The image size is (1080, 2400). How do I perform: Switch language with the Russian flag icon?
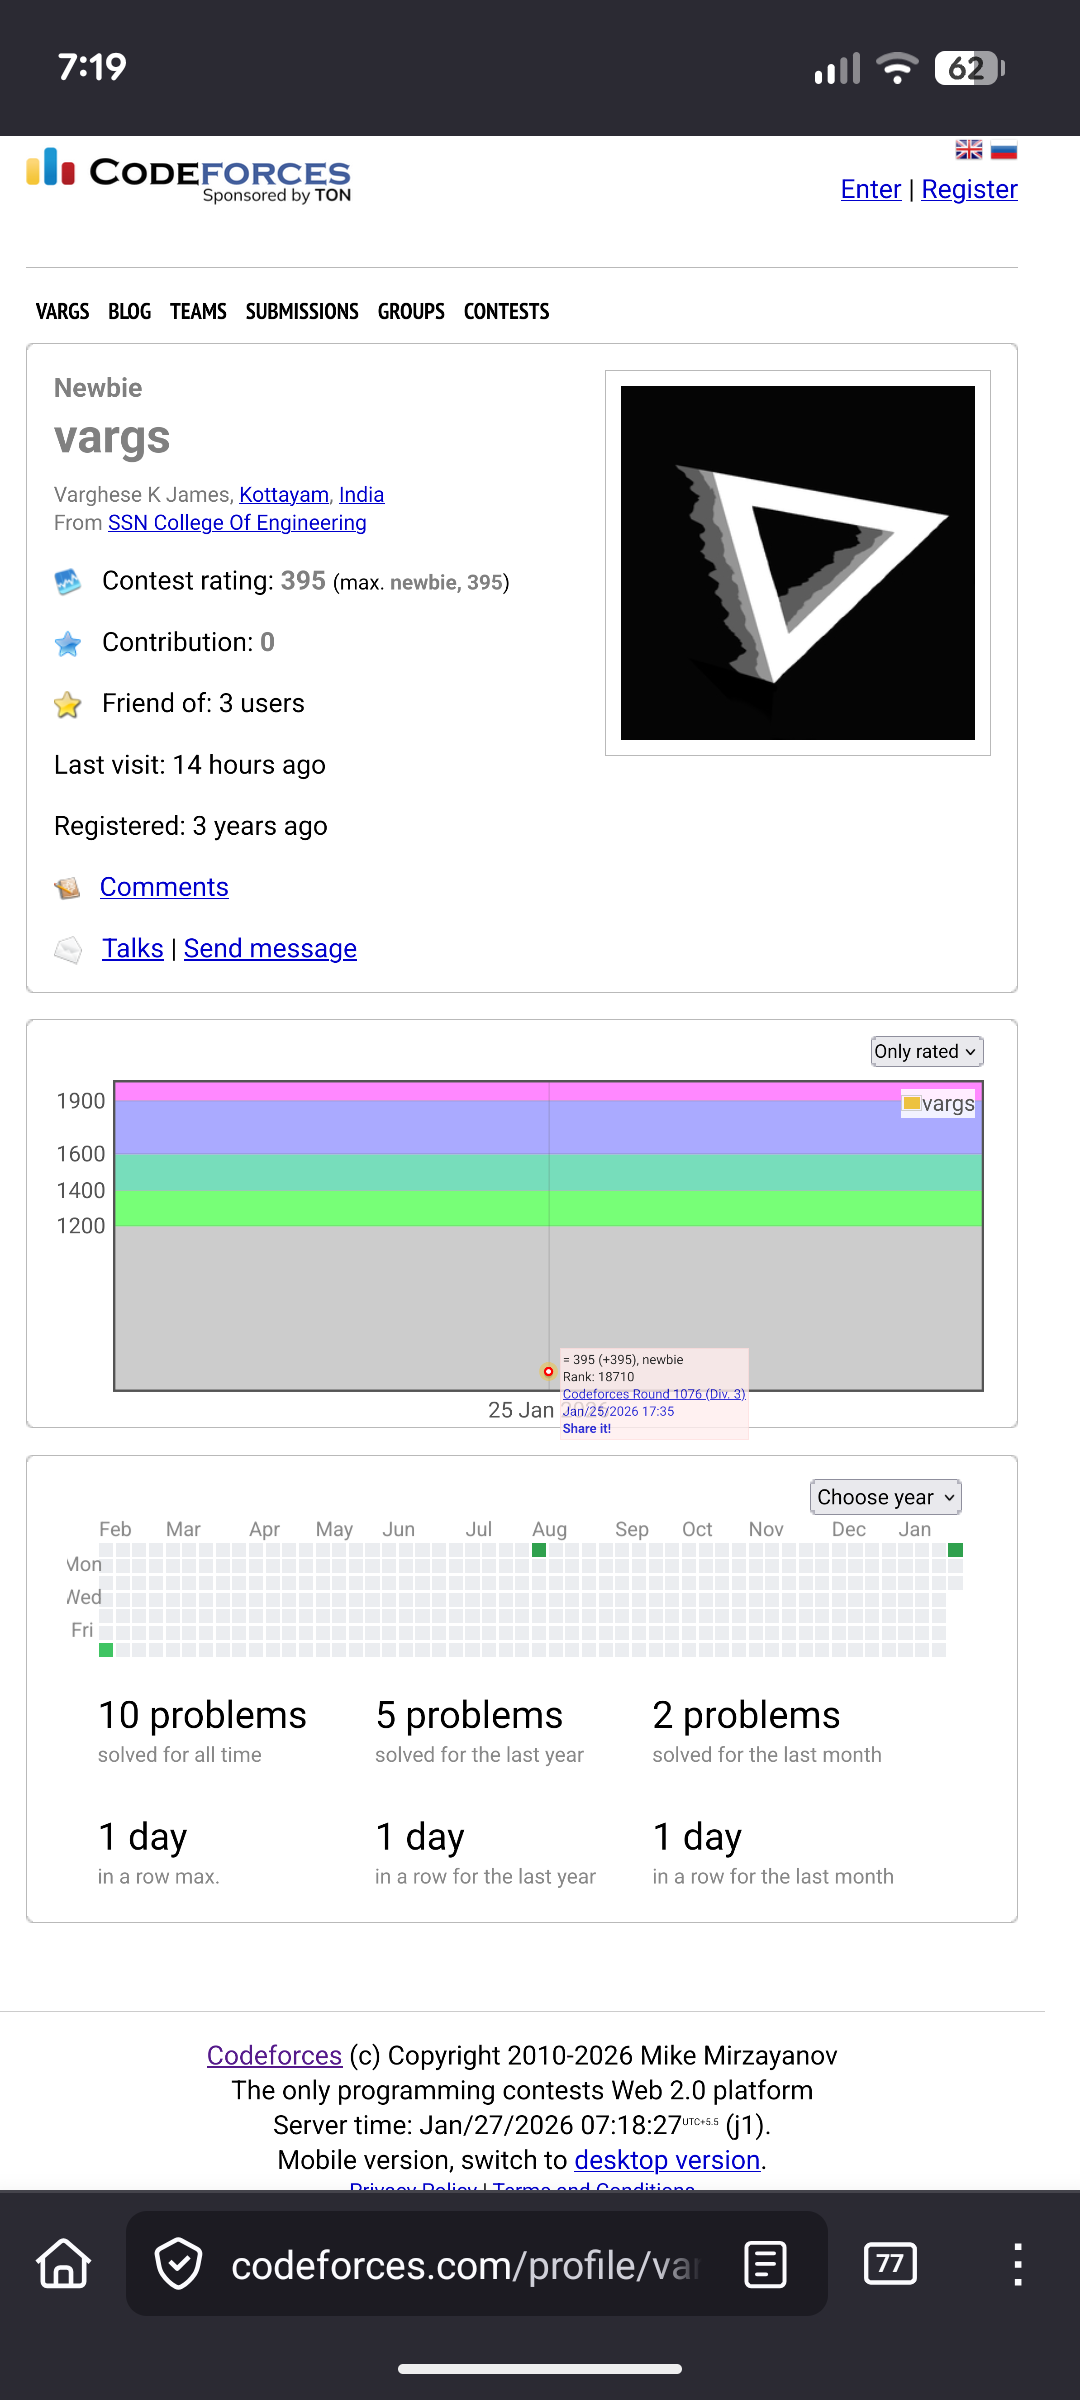click(x=1004, y=150)
